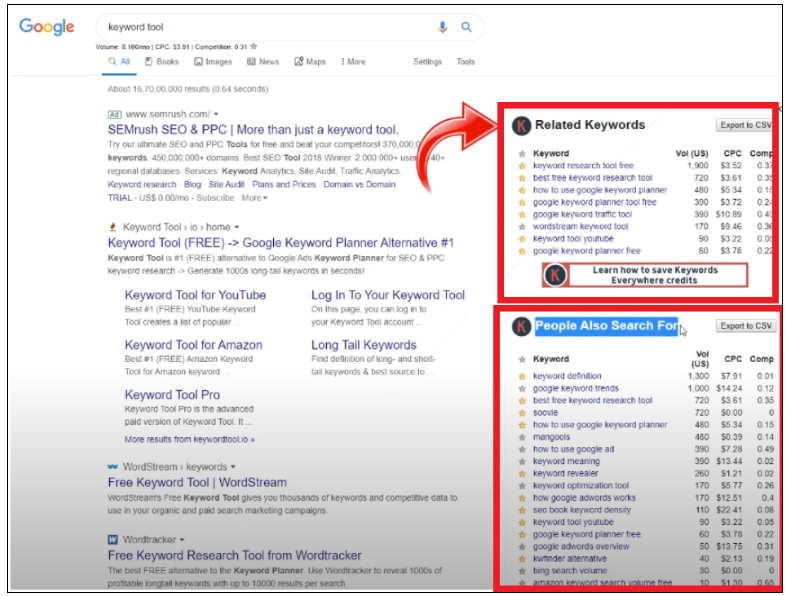Star the 'keyword tool' volume data
The width and height of the screenshot is (788, 596).
click(x=254, y=46)
